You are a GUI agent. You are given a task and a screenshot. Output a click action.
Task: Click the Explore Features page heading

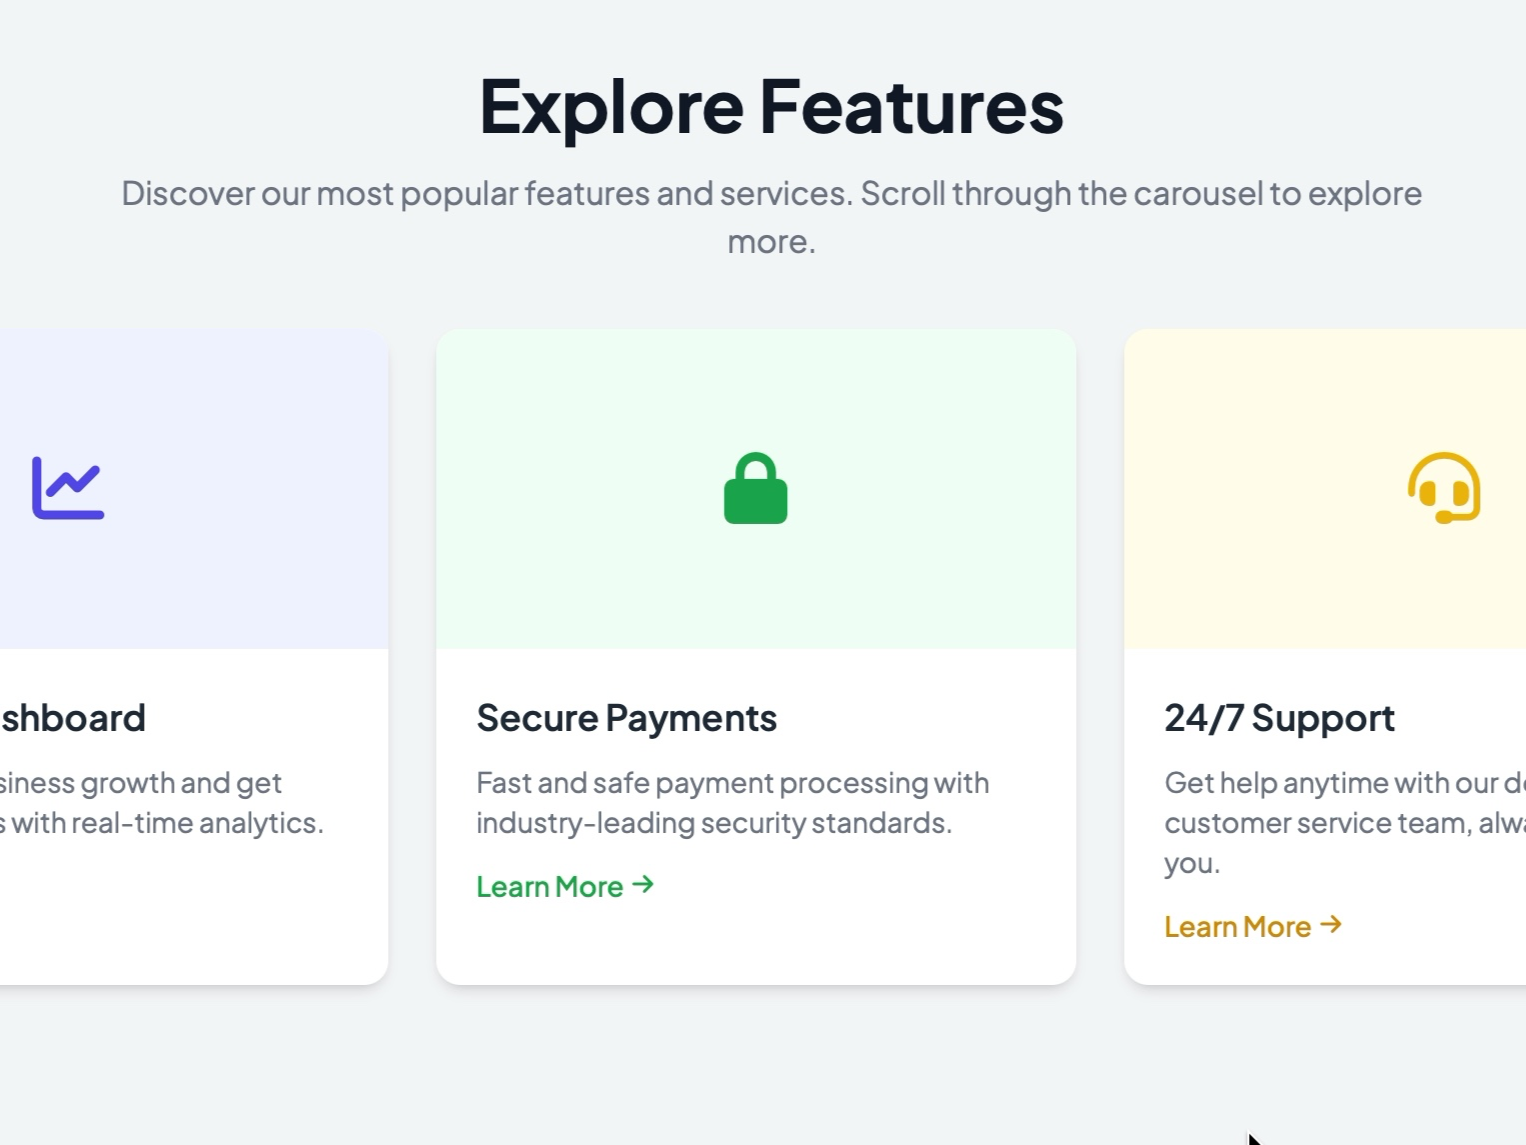pyautogui.click(x=770, y=108)
